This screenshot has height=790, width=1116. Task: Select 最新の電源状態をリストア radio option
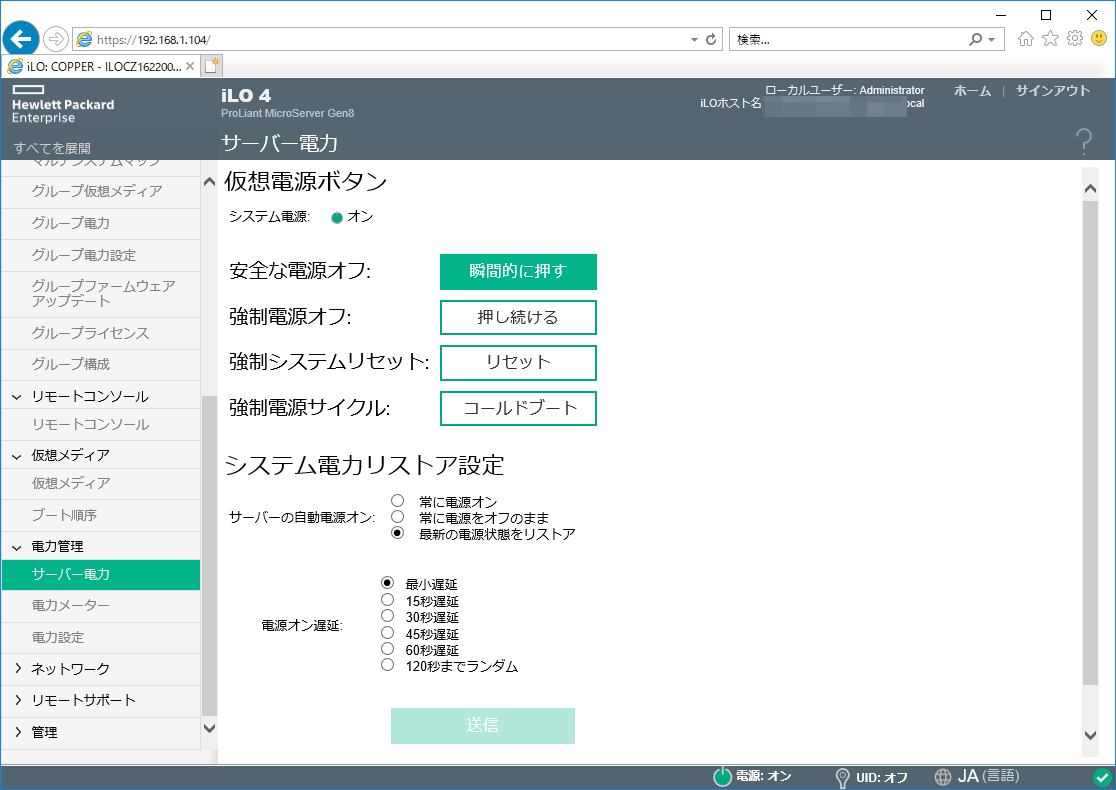(x=397, y=533)
